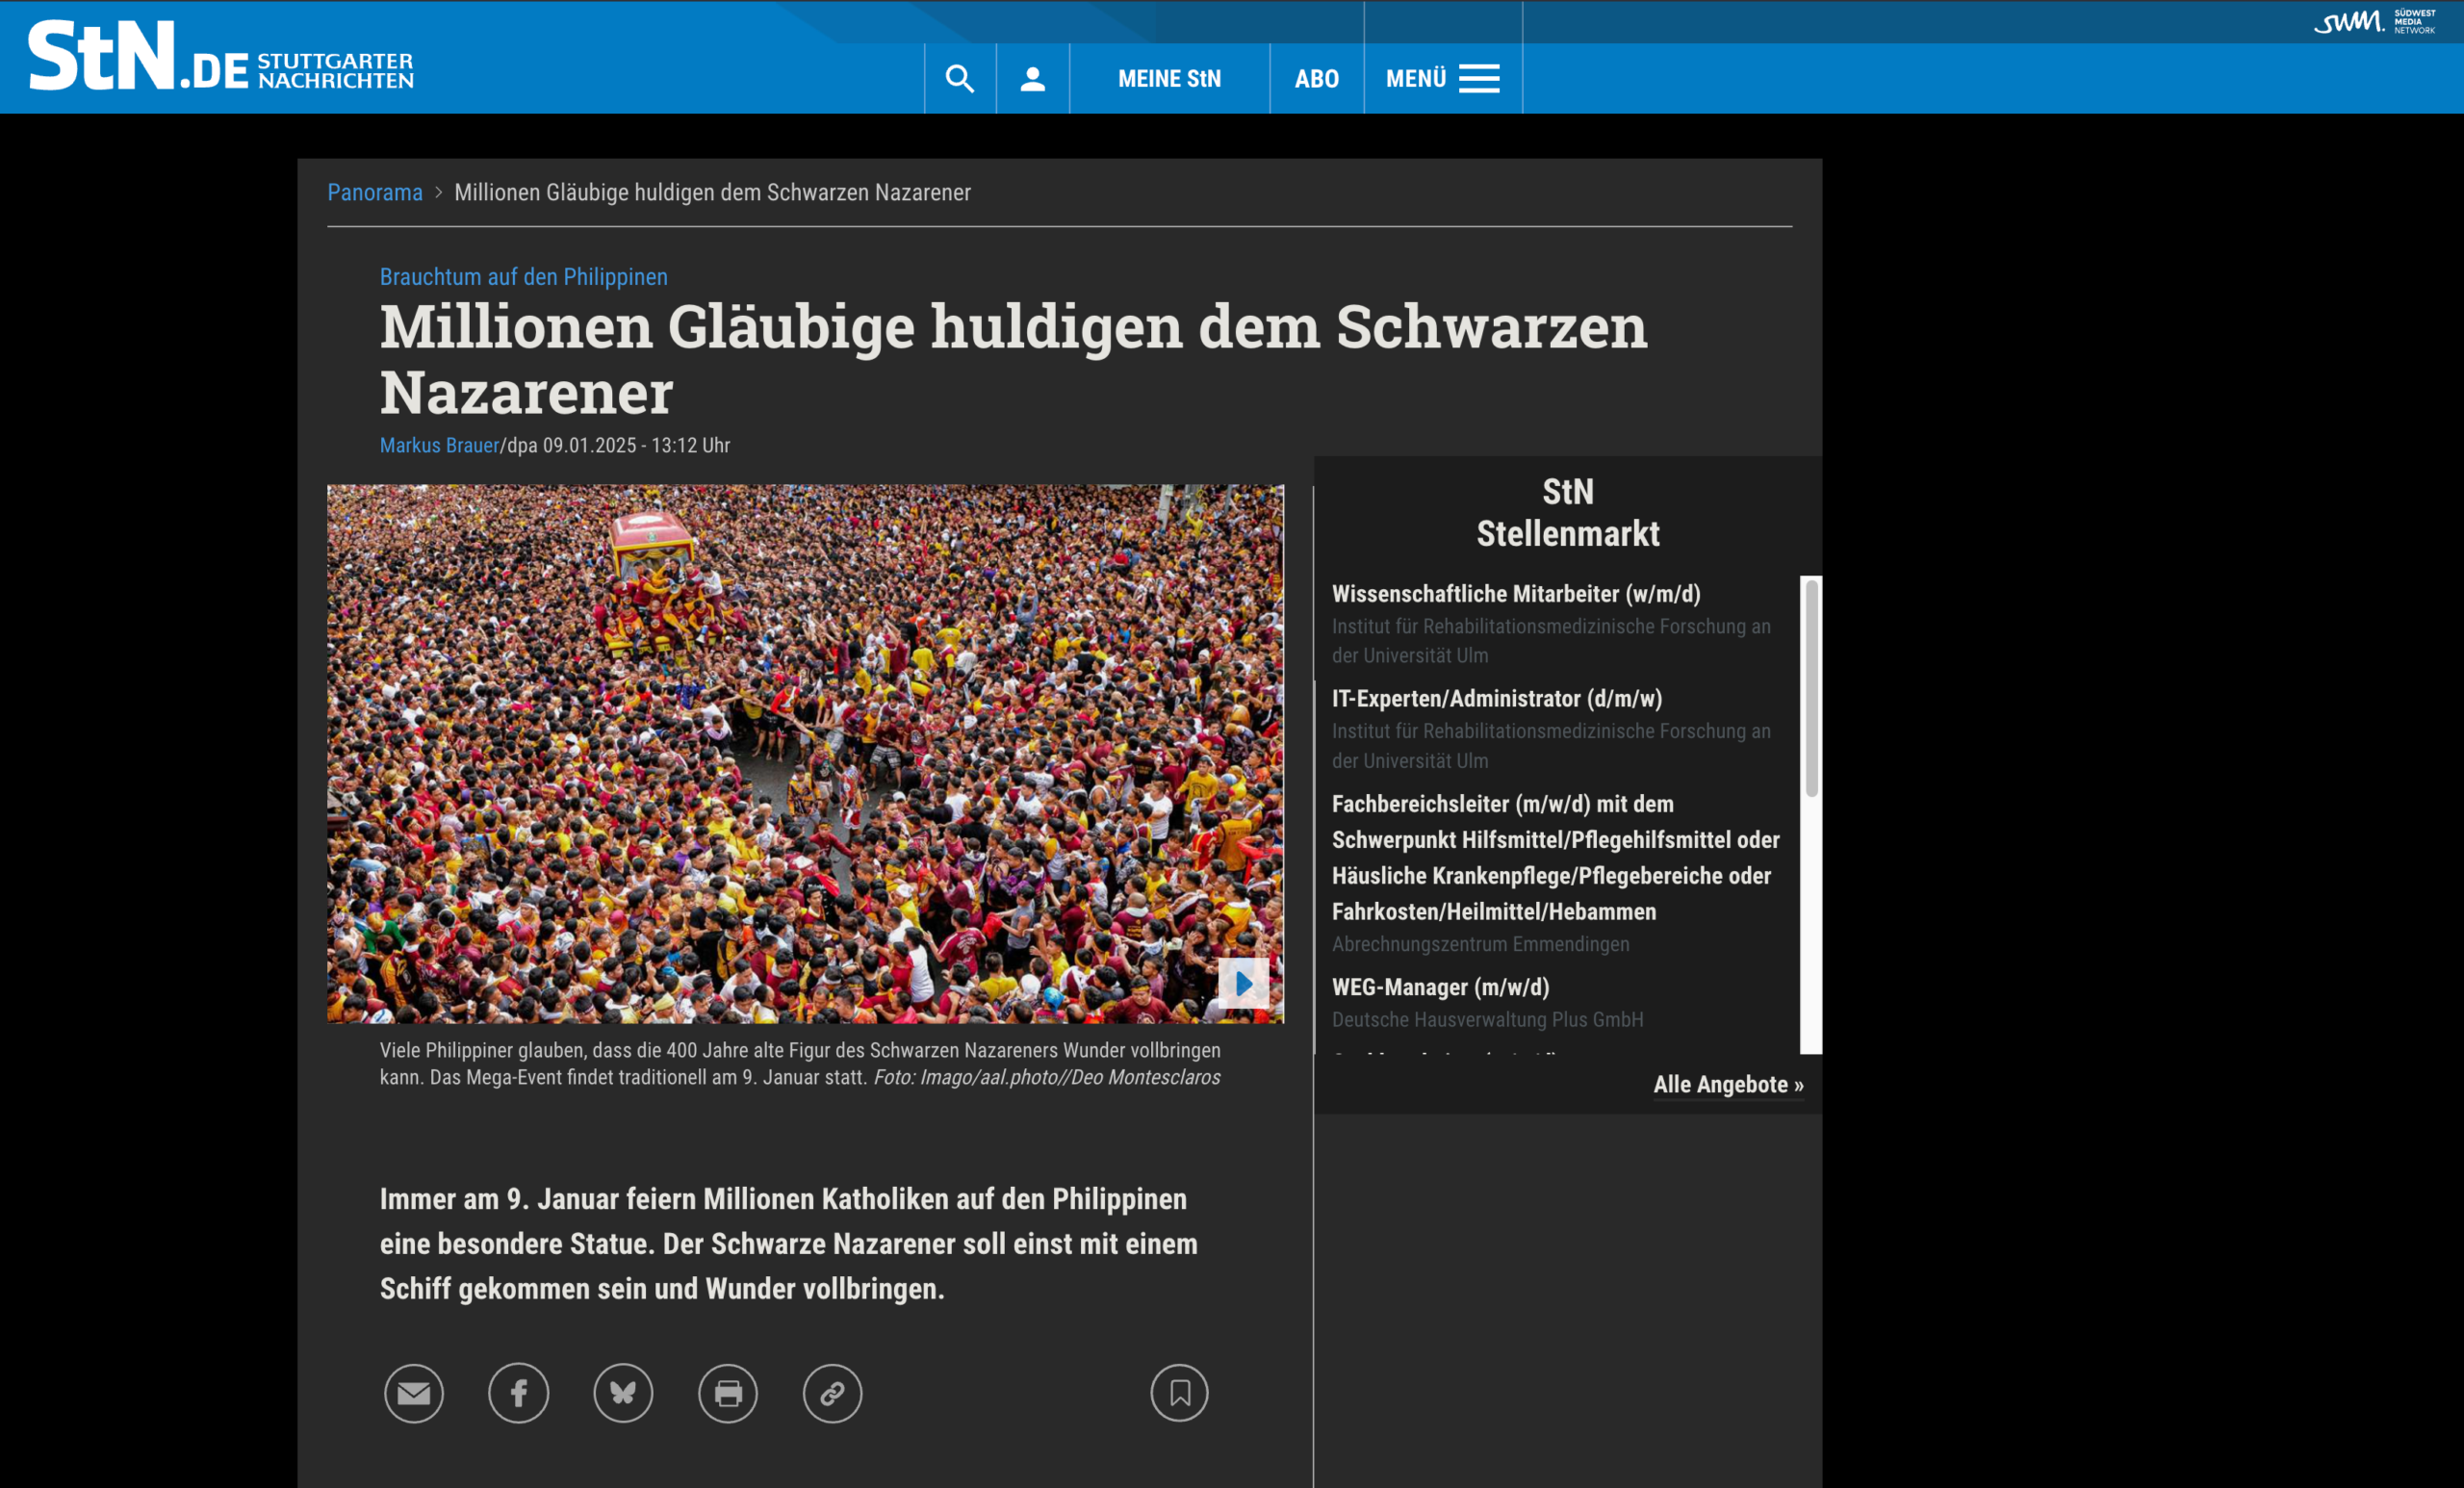This screenshot has width=2464, height=1488.
Task: Share the article on Bluesky
Action: tap(623, 1393)
